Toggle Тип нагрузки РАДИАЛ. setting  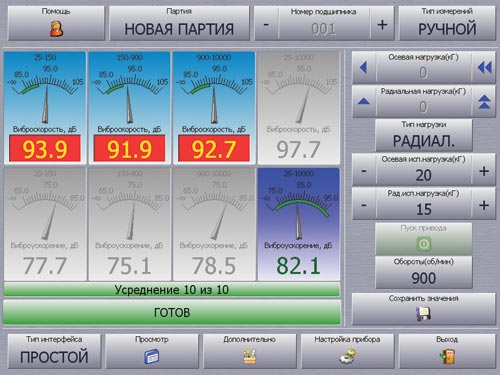(424, 135)
